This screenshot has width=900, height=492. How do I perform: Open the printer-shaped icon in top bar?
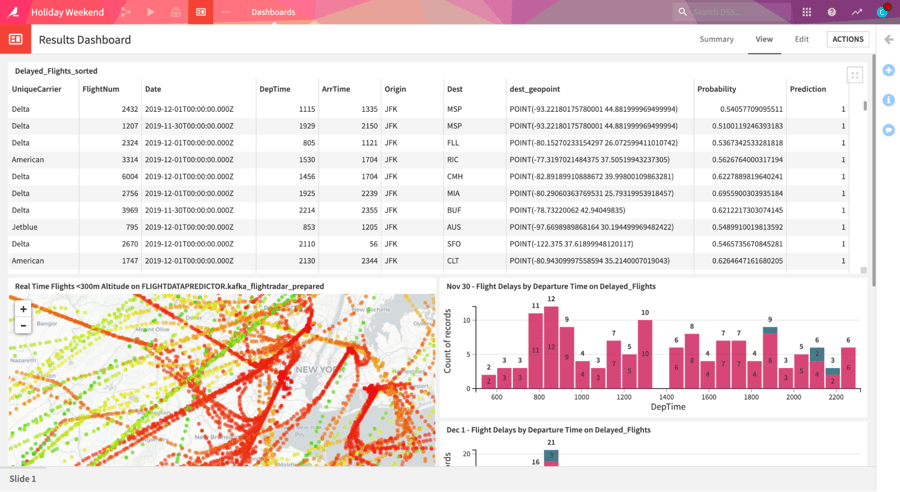pos(176,11)
